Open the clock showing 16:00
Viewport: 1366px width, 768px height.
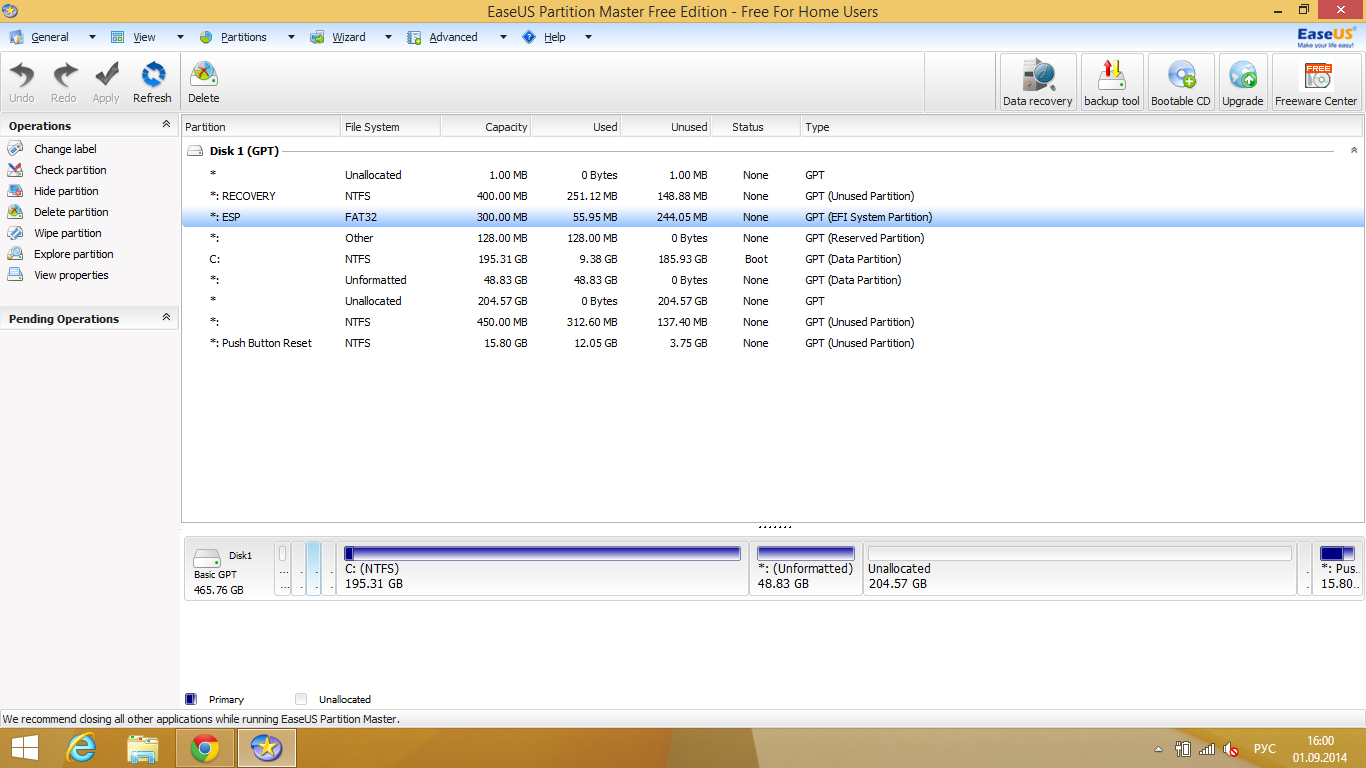[1320, 748]
